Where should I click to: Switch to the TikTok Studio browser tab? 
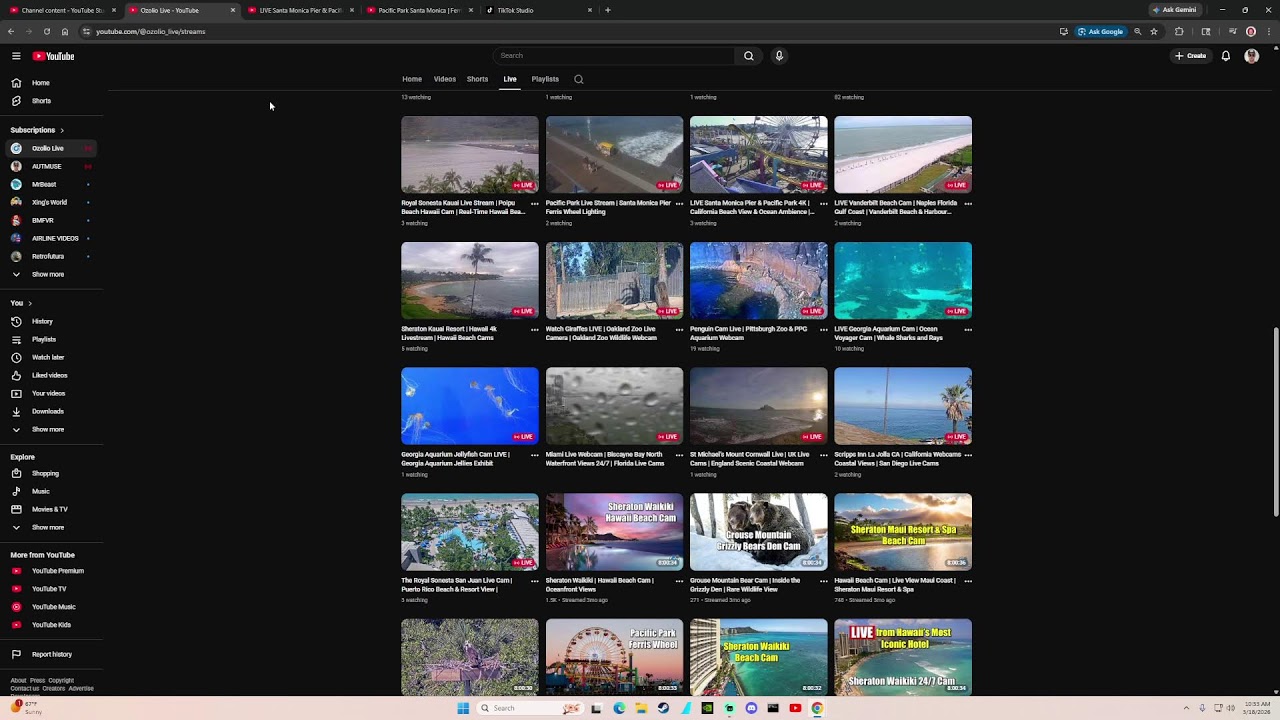pyautogui.click(x=538, y=10)
